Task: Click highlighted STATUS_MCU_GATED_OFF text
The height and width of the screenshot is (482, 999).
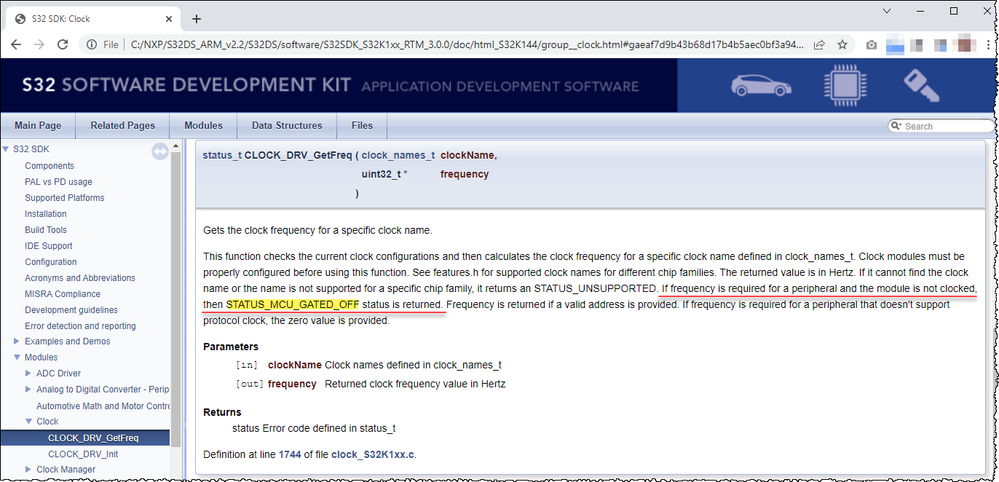Action: pyautogui.click(x=292, y=304)
